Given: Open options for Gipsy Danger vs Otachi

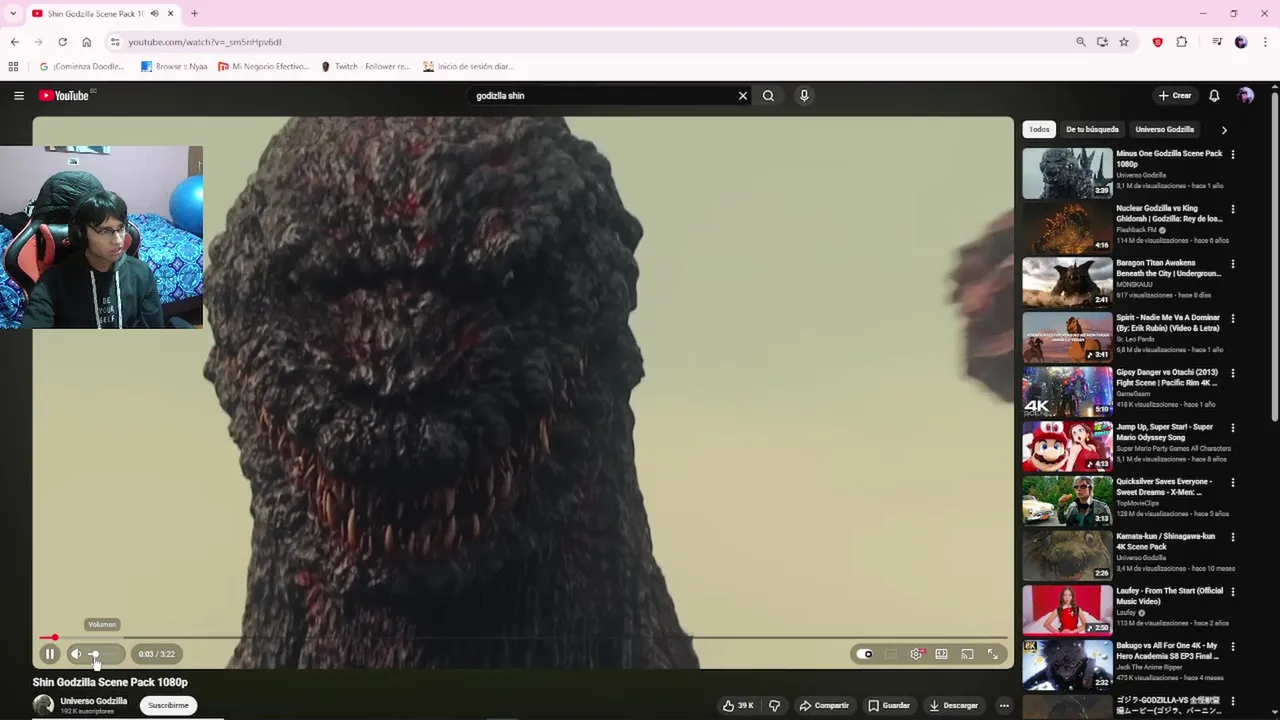Looking at the screenshot, I should 1233,373.
